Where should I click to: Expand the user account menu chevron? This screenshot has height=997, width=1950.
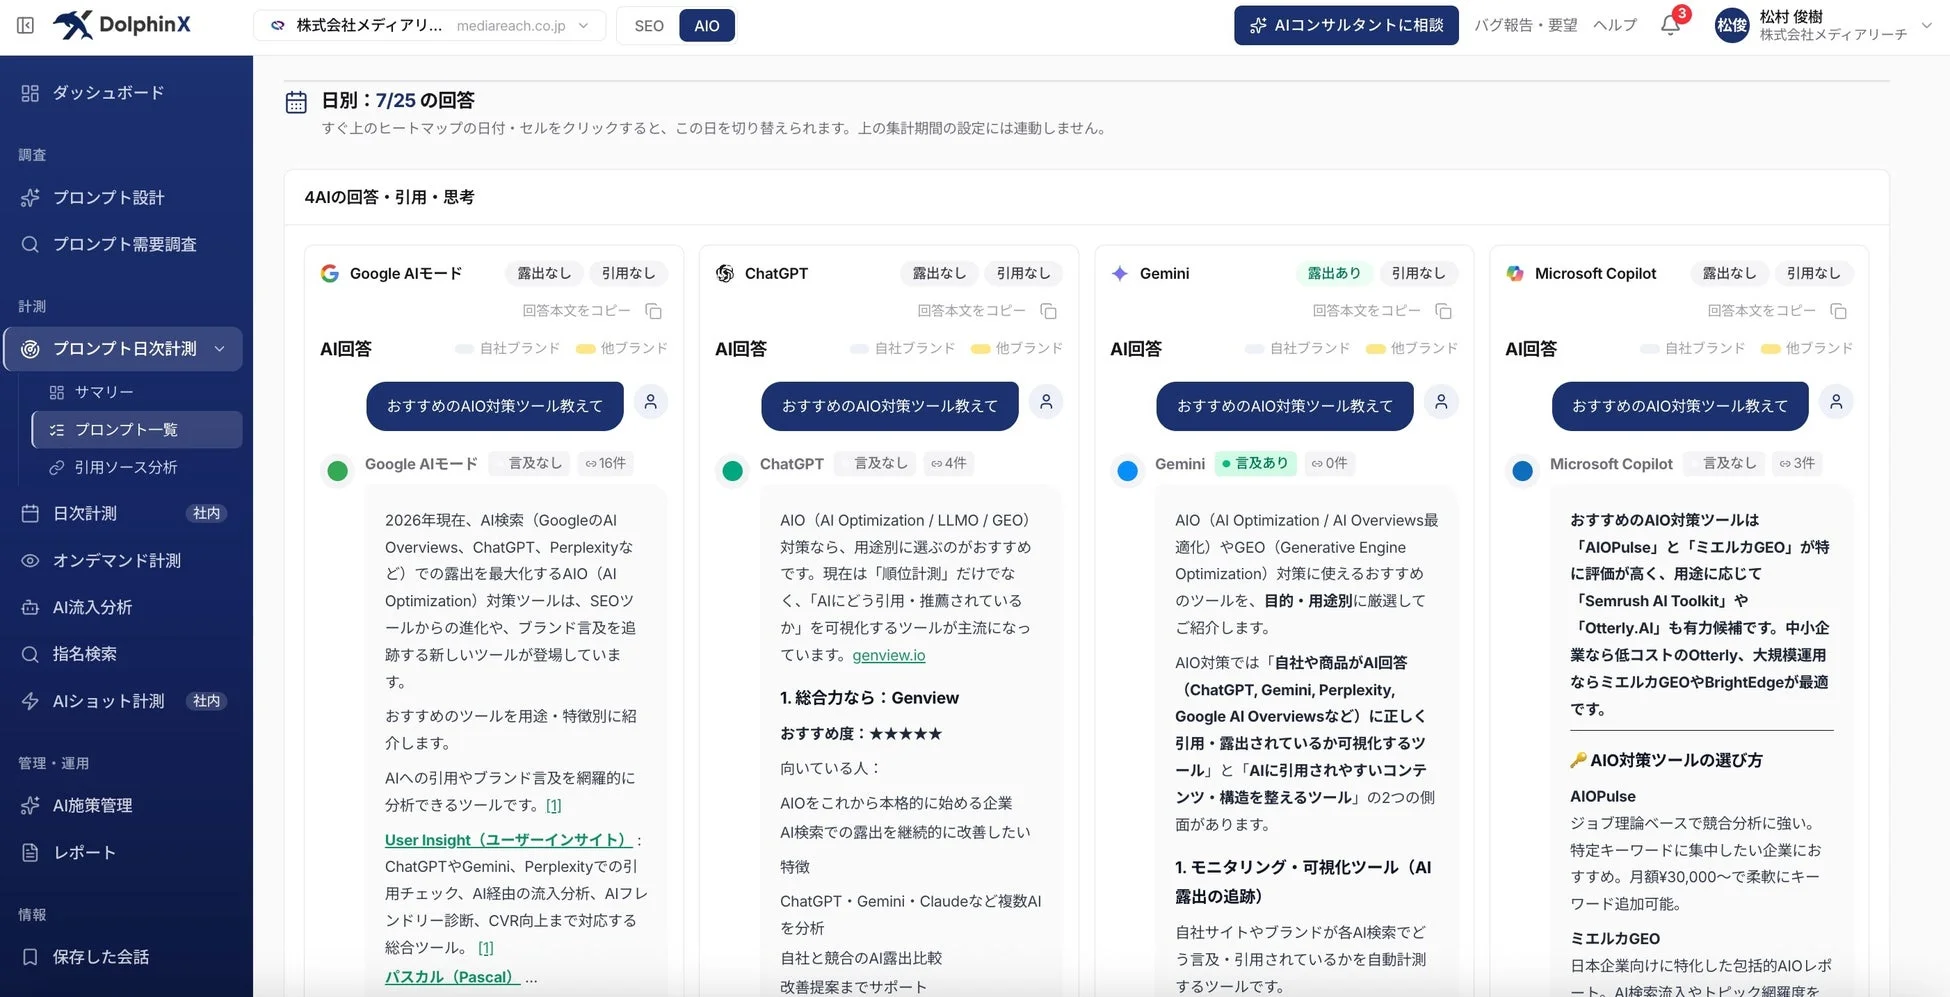[1927, 26]
